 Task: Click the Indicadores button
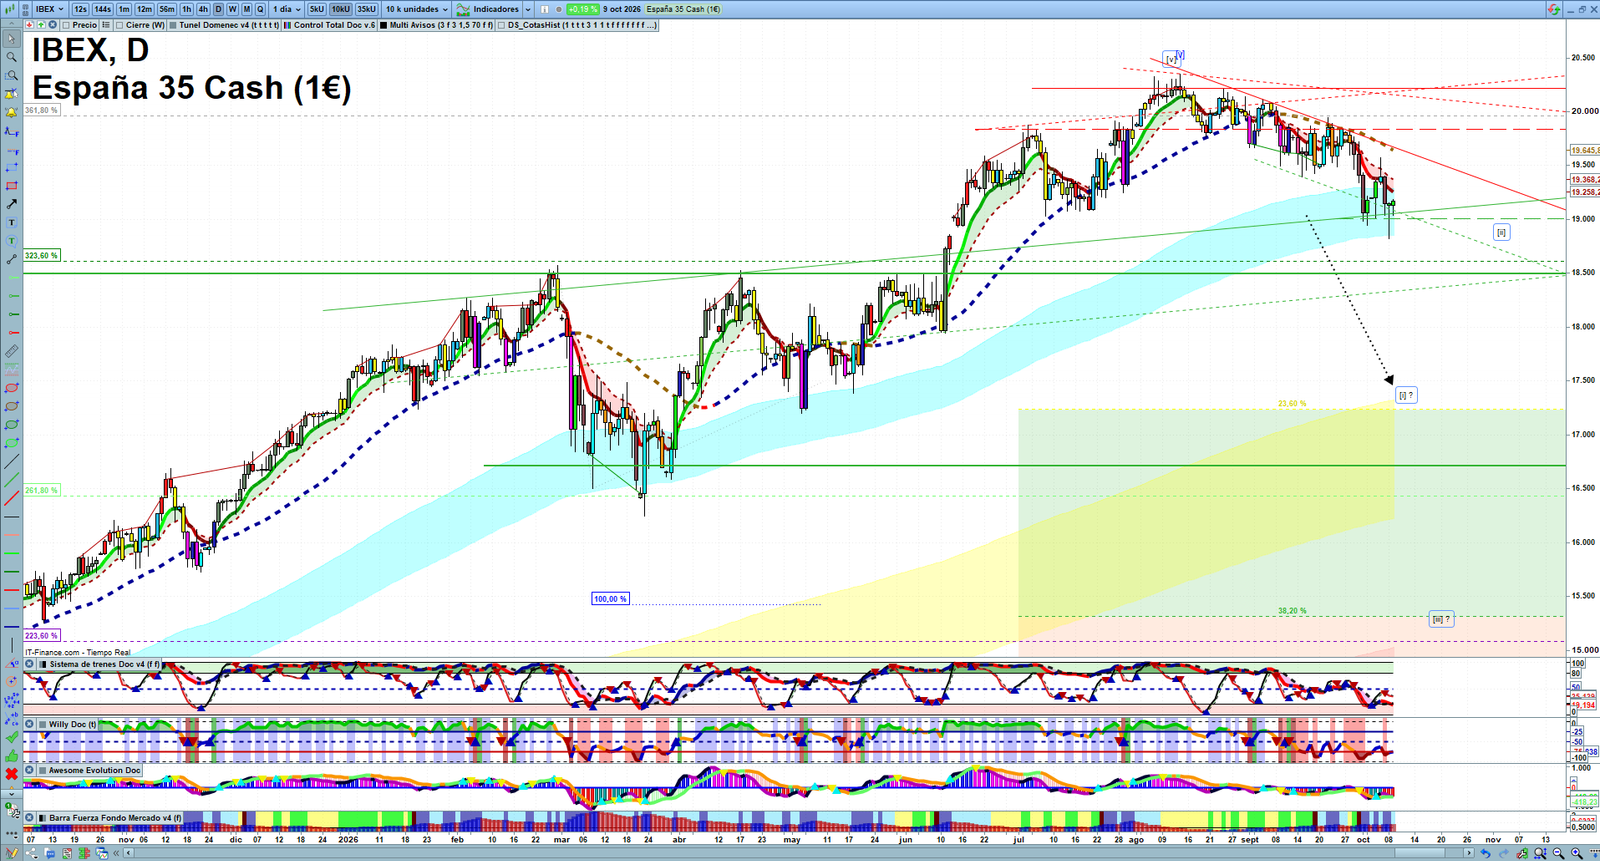tap(488, 9)
